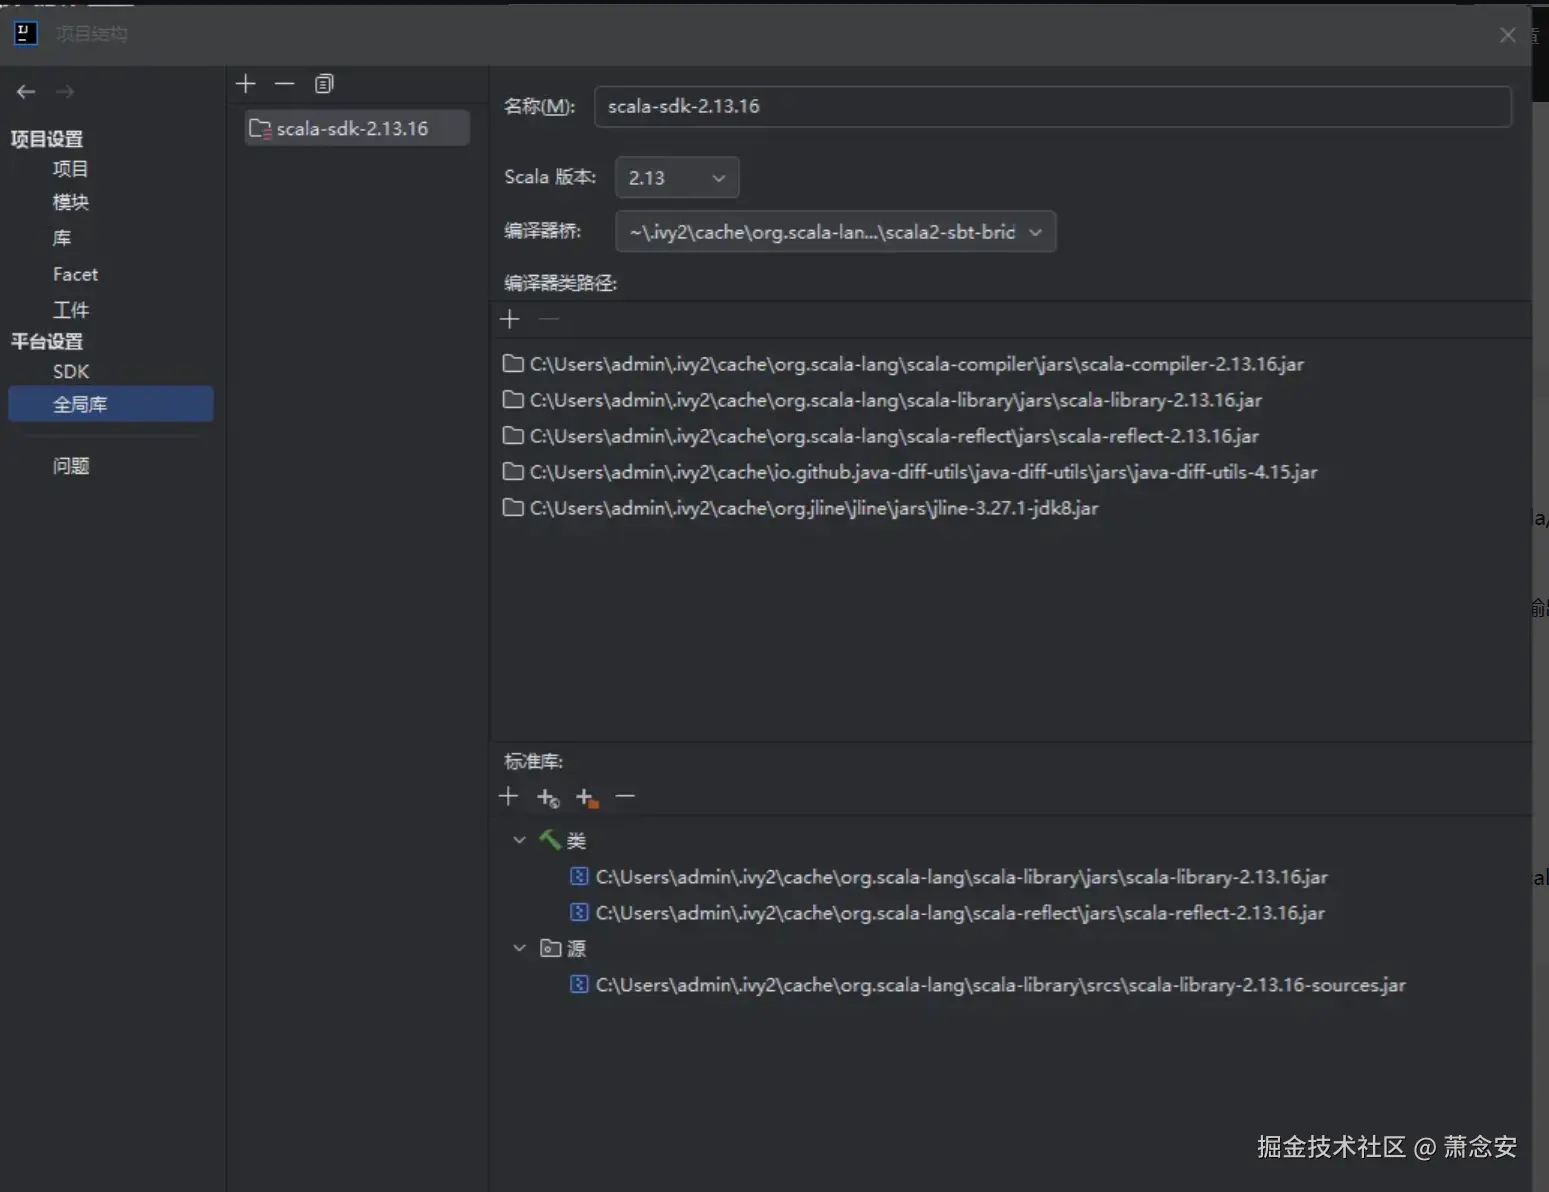Select 全局库 in sidebar
The height and width of the screenshot is (1192, 1549).
click(x=111, y=404)
